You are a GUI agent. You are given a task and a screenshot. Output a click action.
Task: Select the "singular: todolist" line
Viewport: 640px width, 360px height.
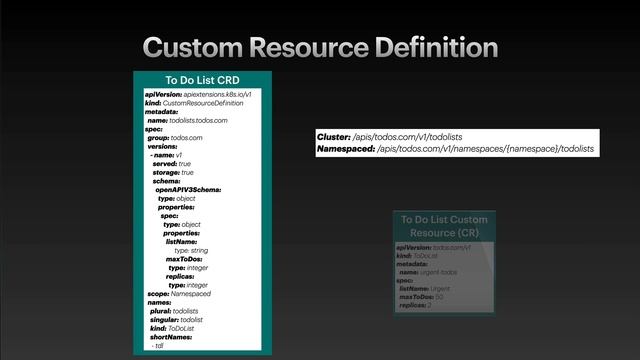tap(176, 320)
